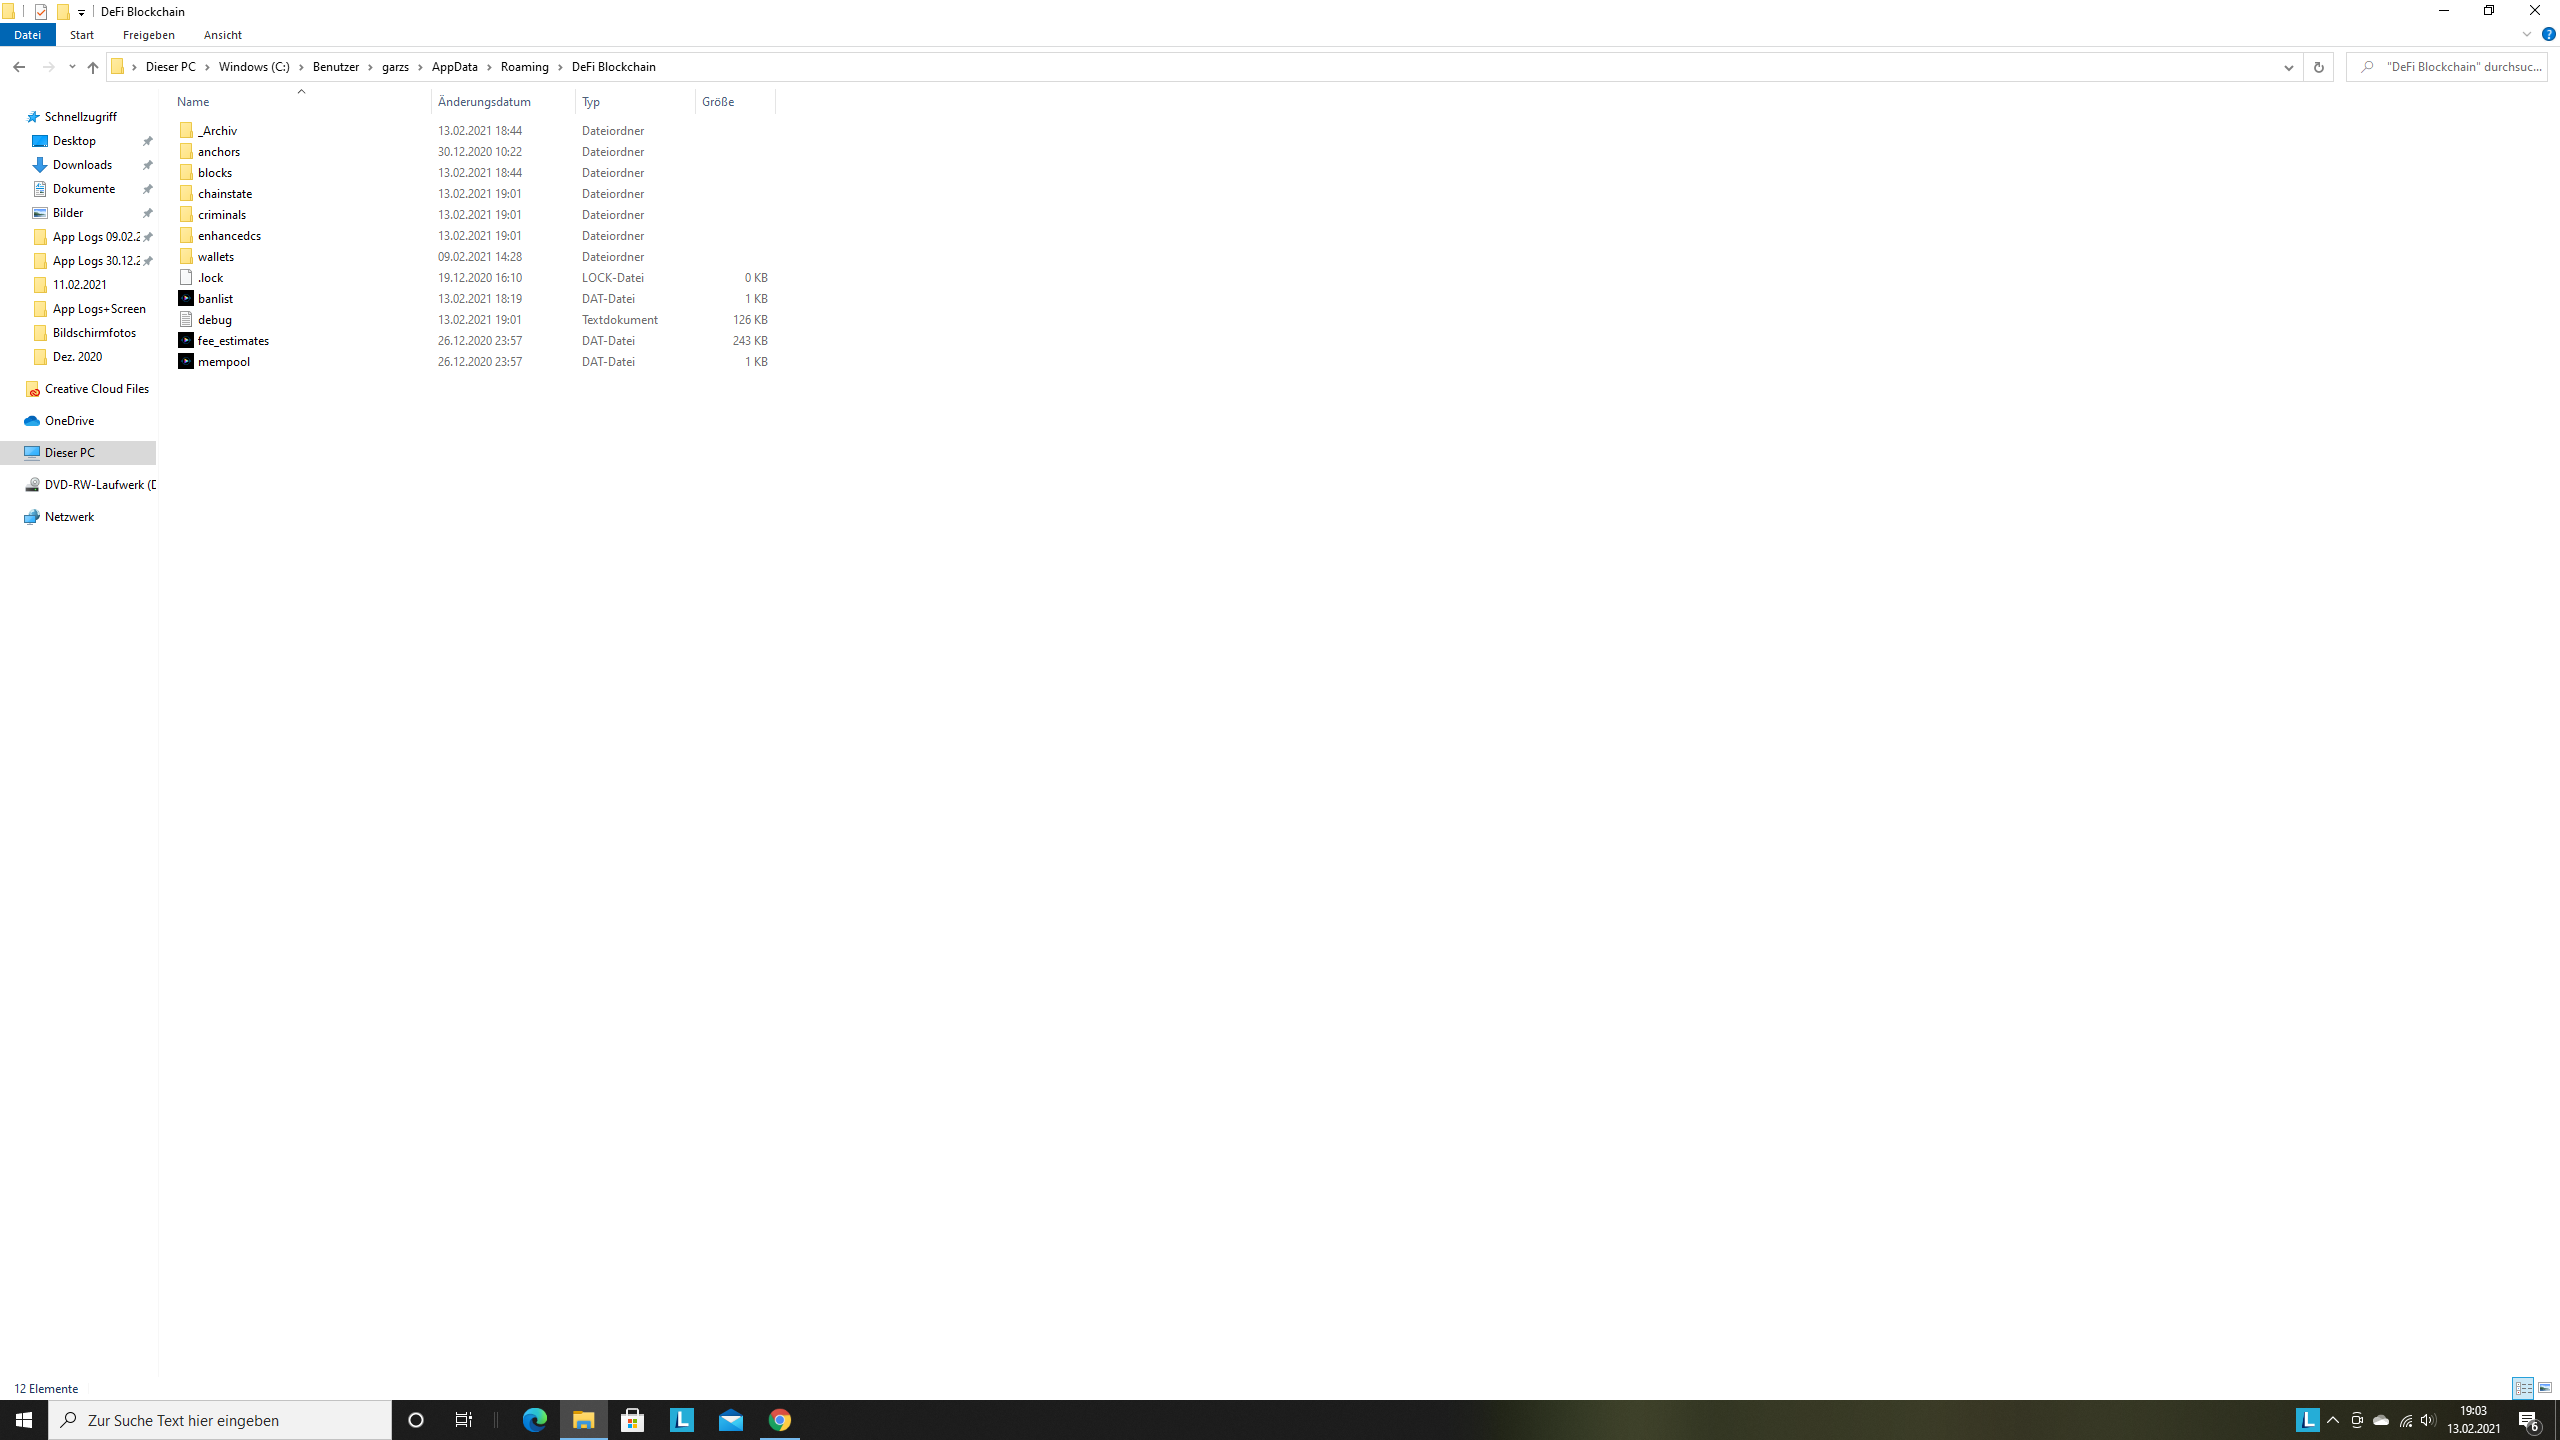This screenshot has width=2560, height=1440.
Task: Open Bildschirmfotos quick access folder
Action: point(94,333)
